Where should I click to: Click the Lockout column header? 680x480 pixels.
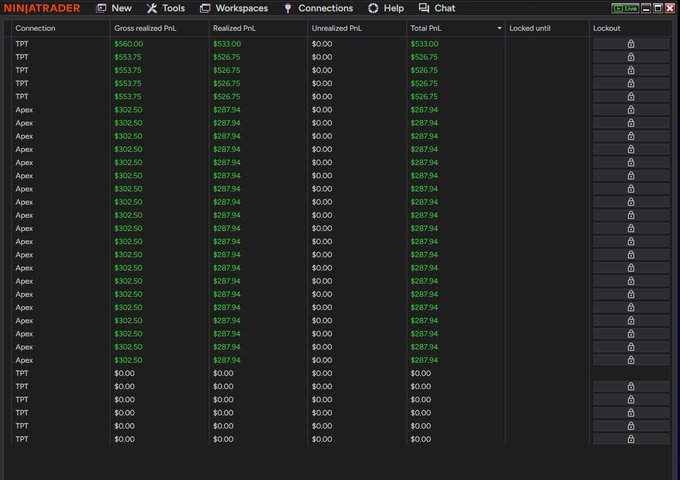pyautogui.click(x=606, y=28)
